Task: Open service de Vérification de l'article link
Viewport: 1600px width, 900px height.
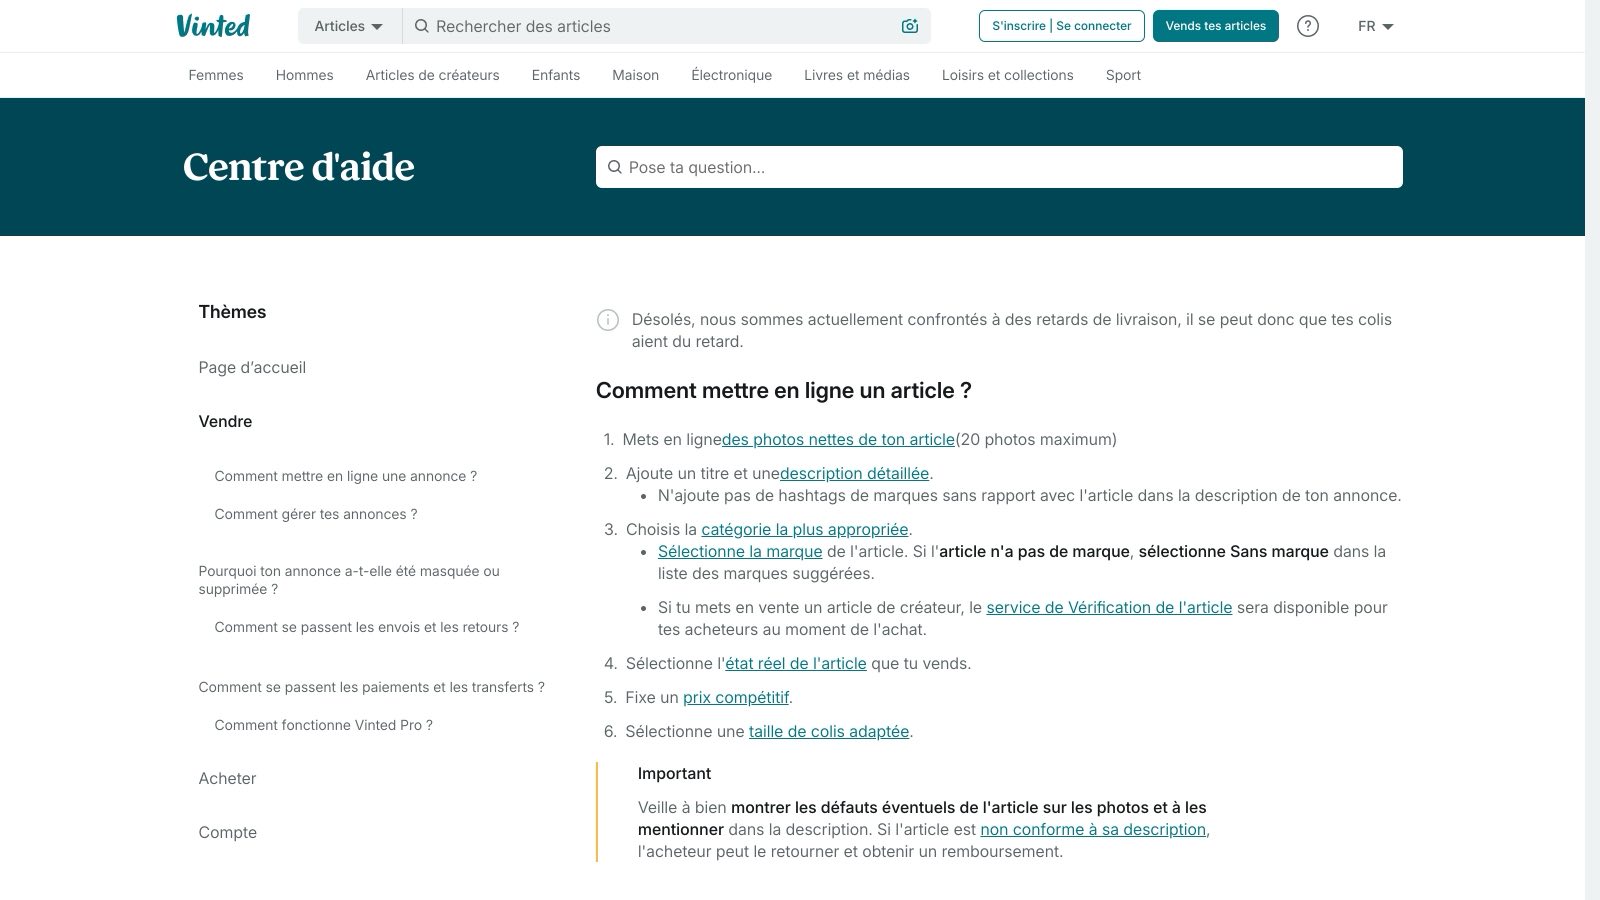Action: [x=1109, y=608]
